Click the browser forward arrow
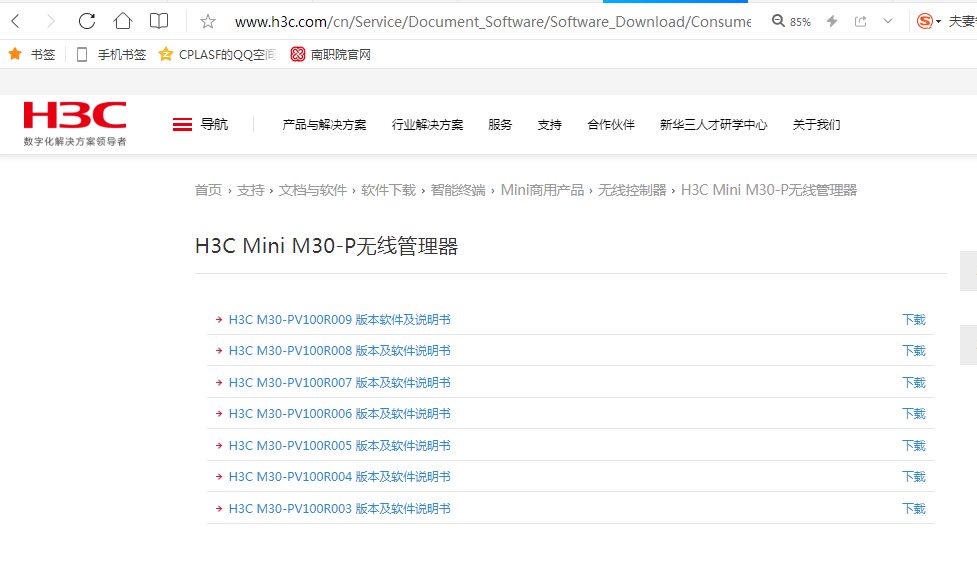This screenshot has height=562, width=977. [x=50, y=22]
